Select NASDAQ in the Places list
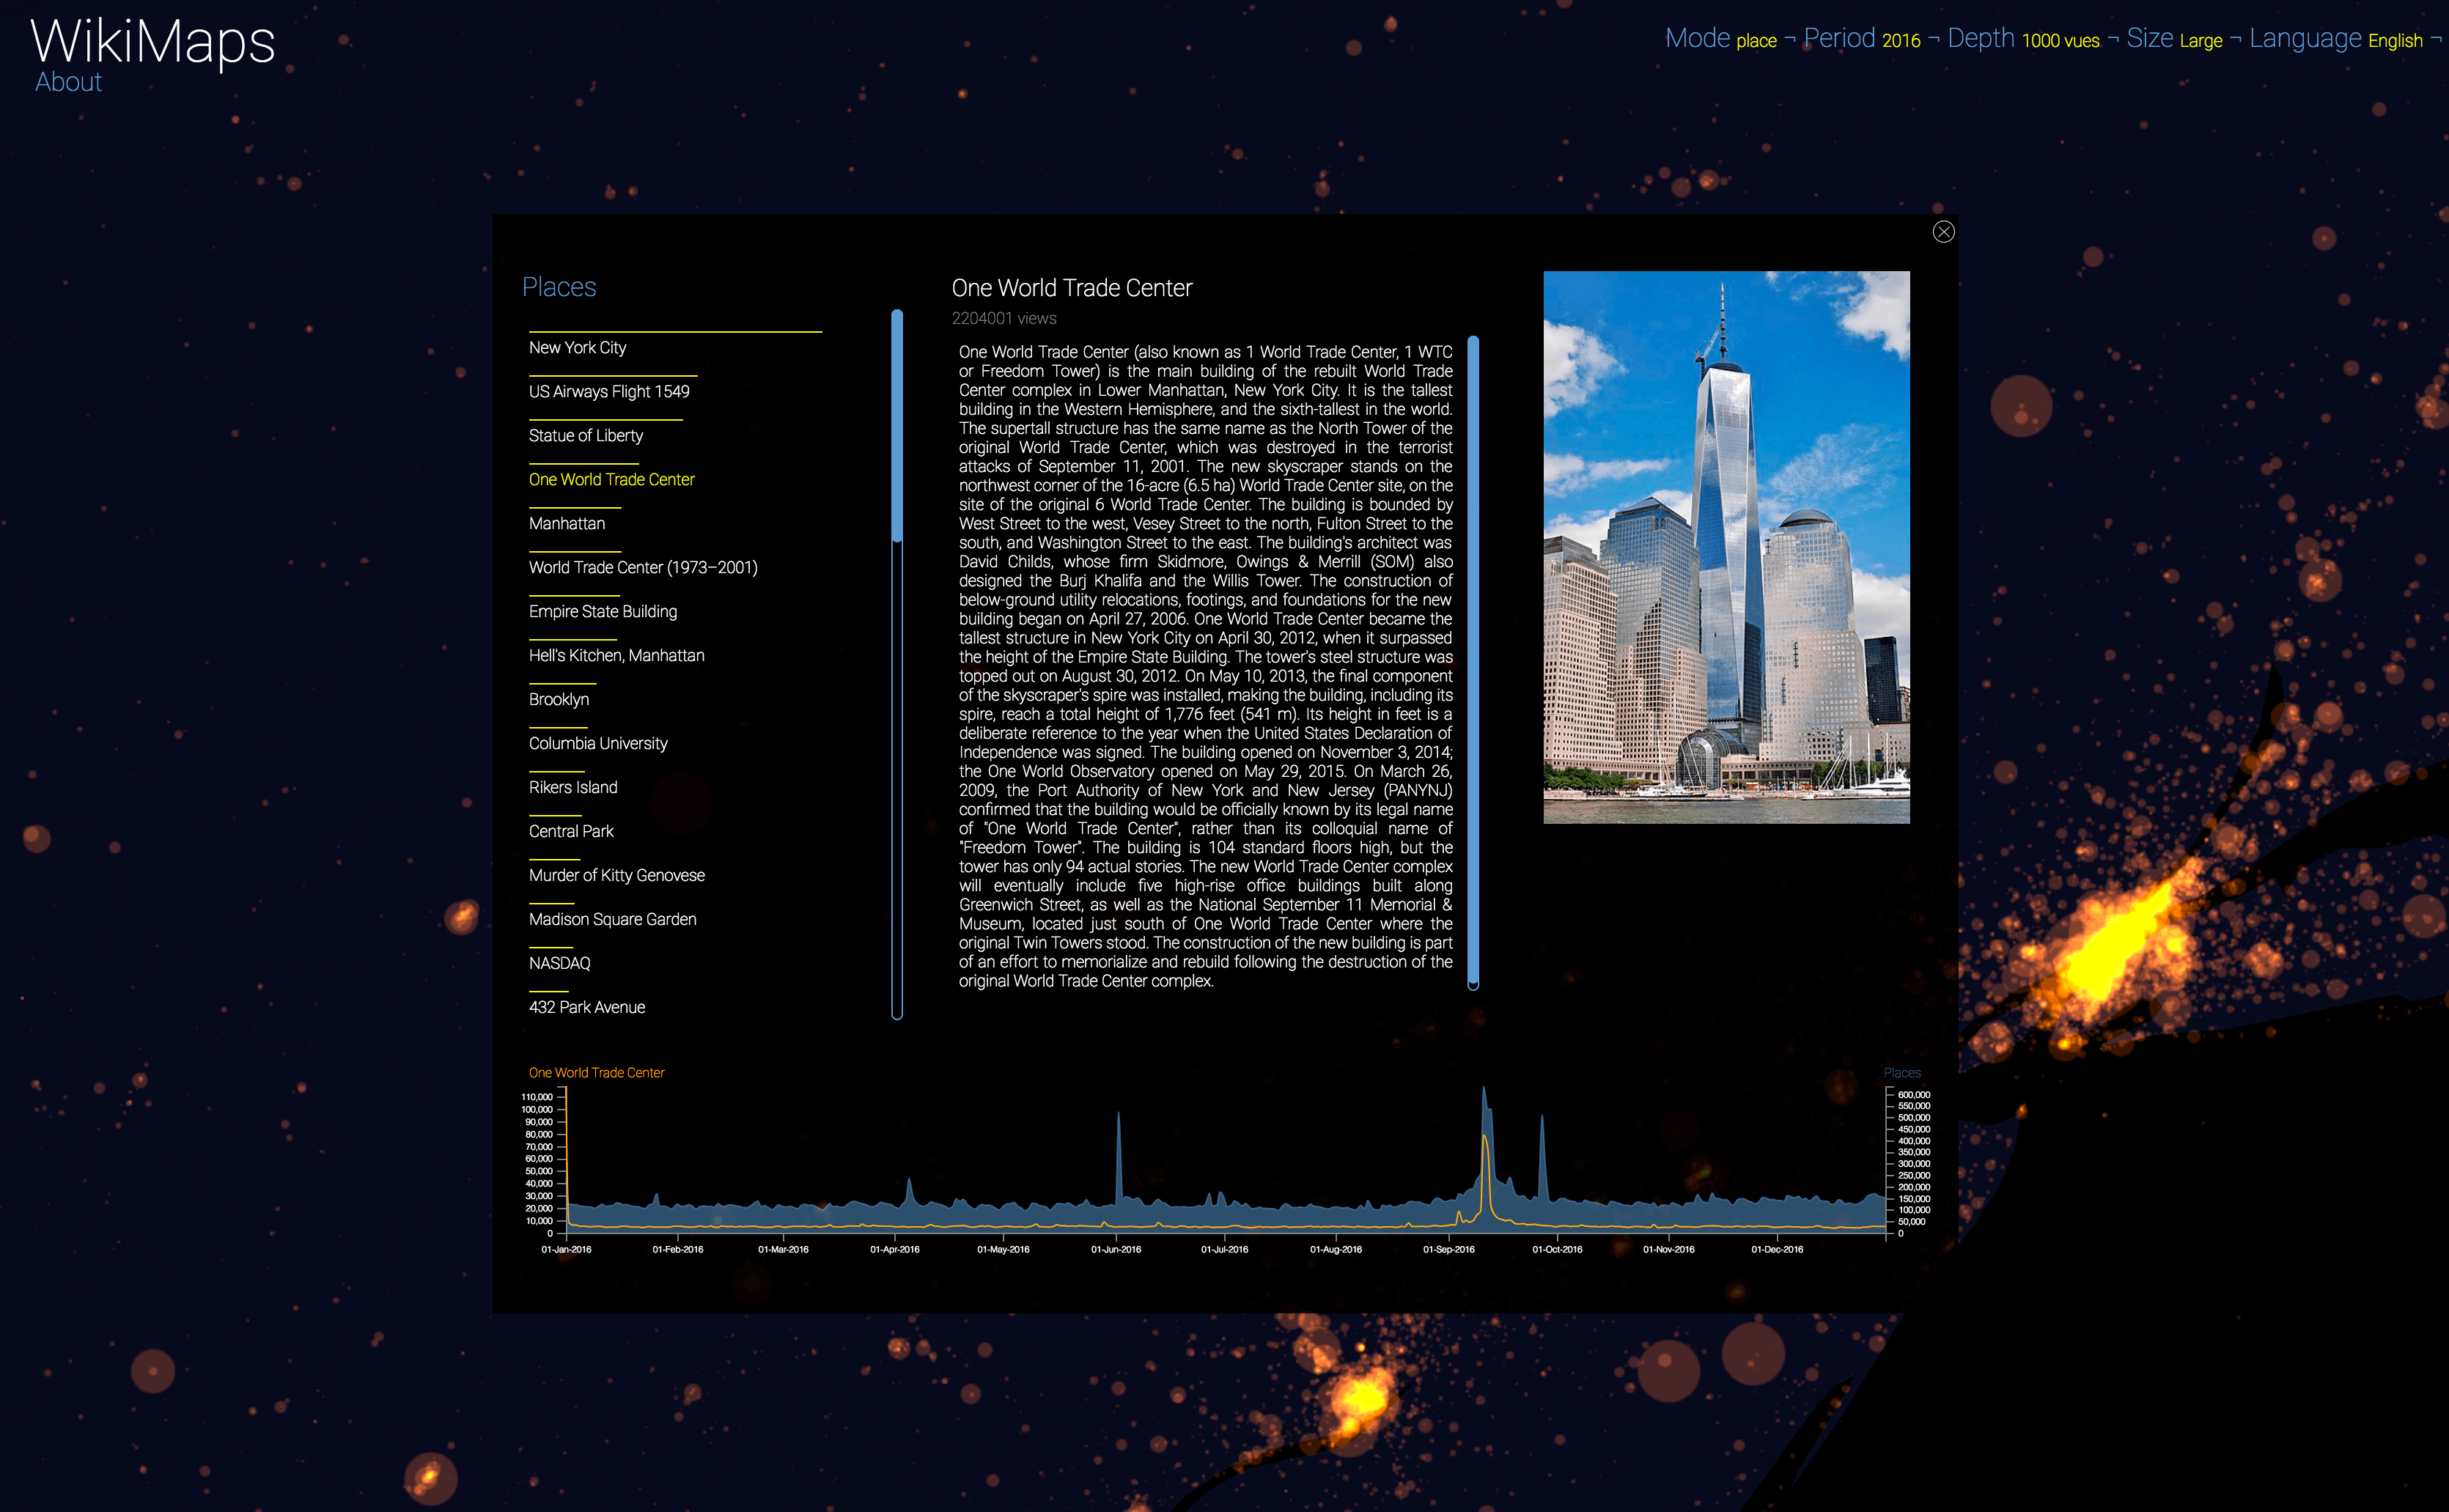Image resolution: width=2449 pixels, height=1512 pixels. point(559,964)
